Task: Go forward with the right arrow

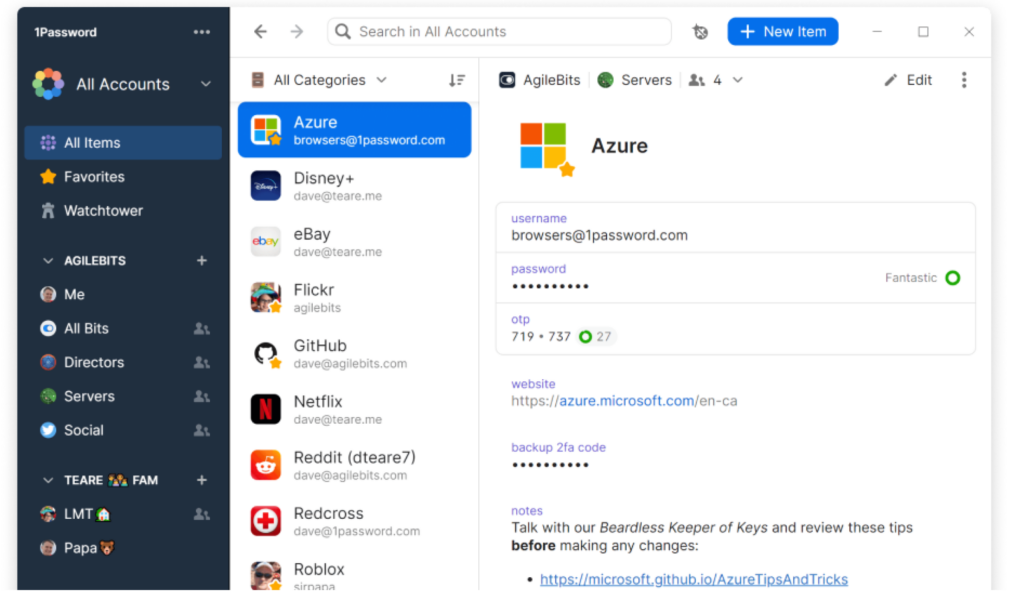Action: click(297, 31)
